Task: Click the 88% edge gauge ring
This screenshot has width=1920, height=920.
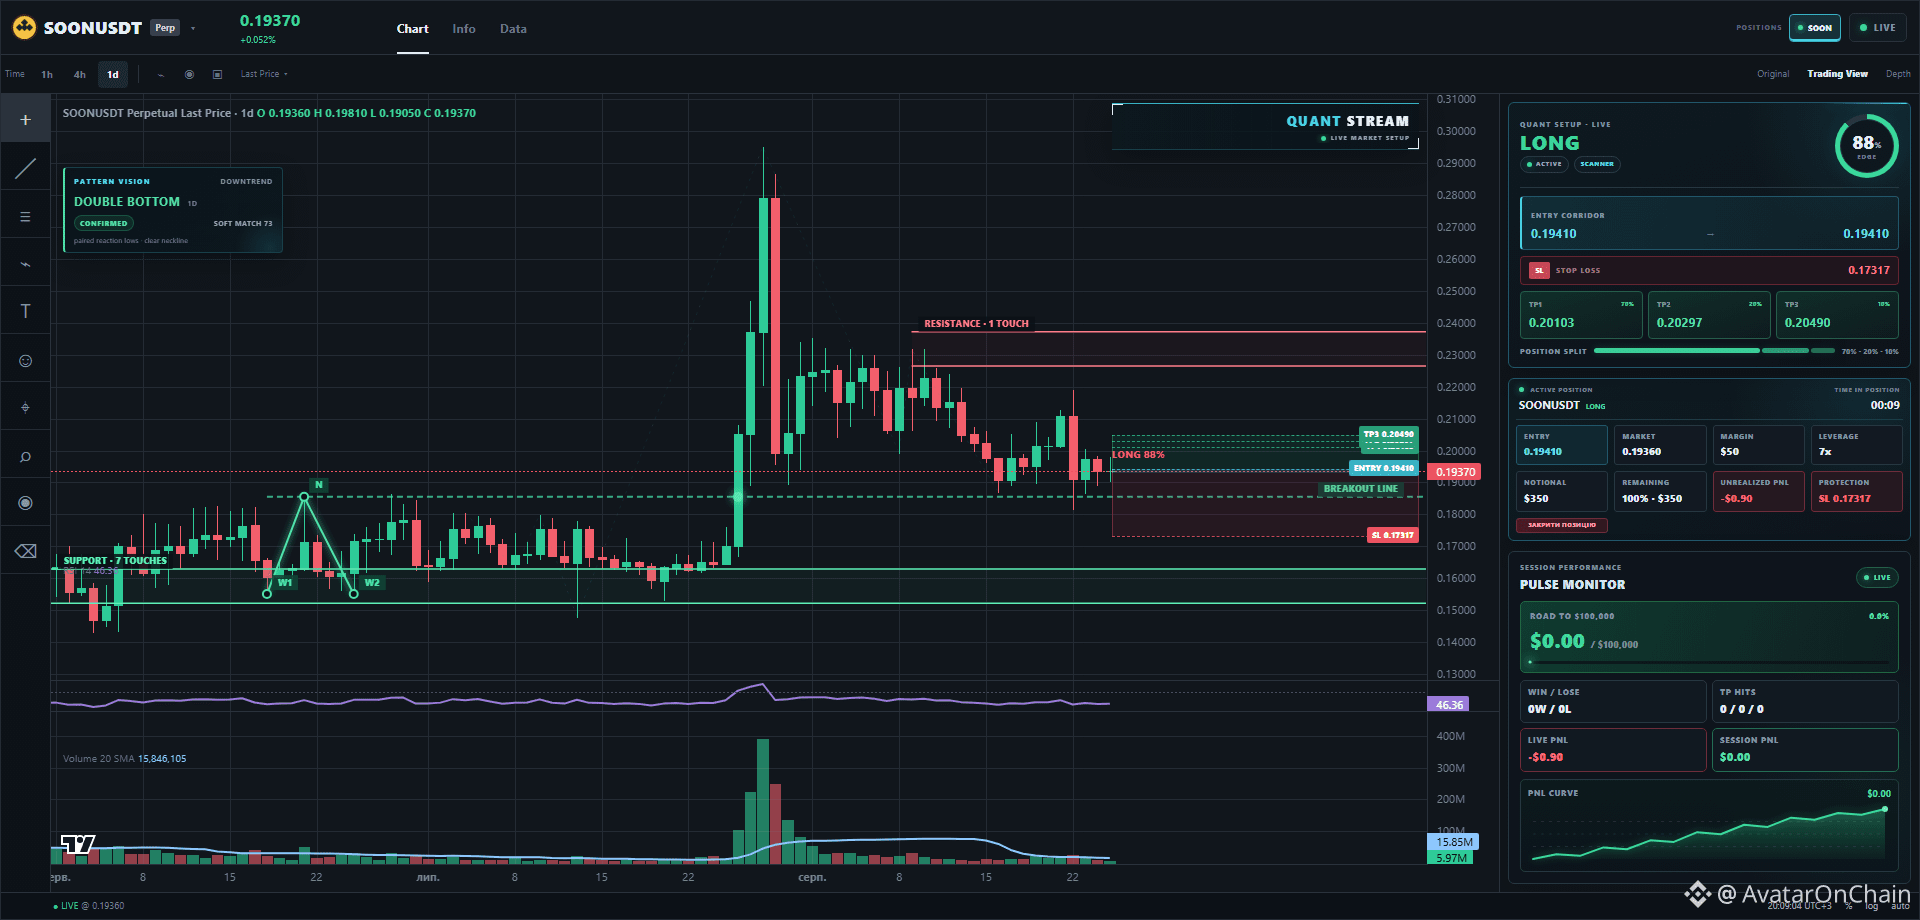Action: coord(1866,146)
